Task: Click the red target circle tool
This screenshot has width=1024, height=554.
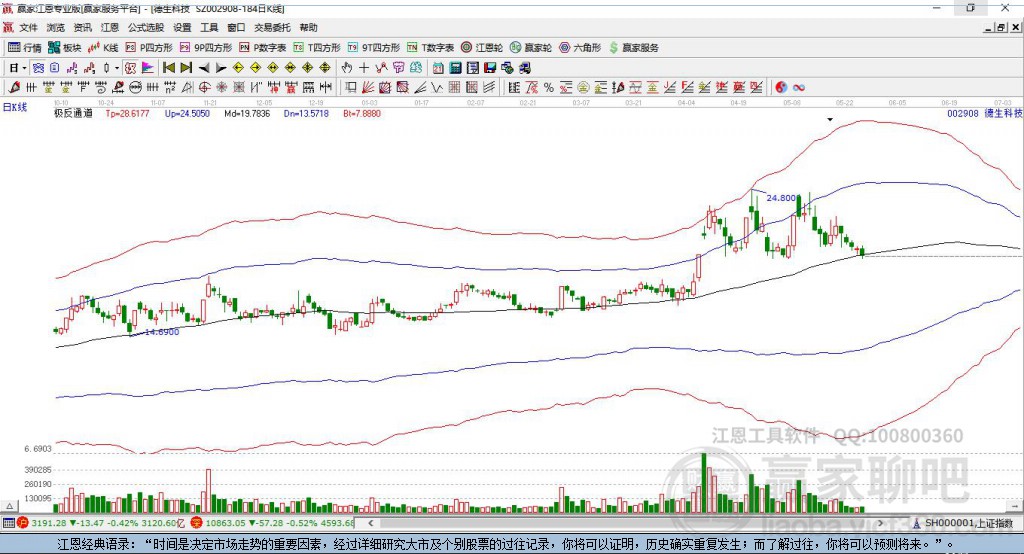Action: pyautogui.click(x=204, y=87)
